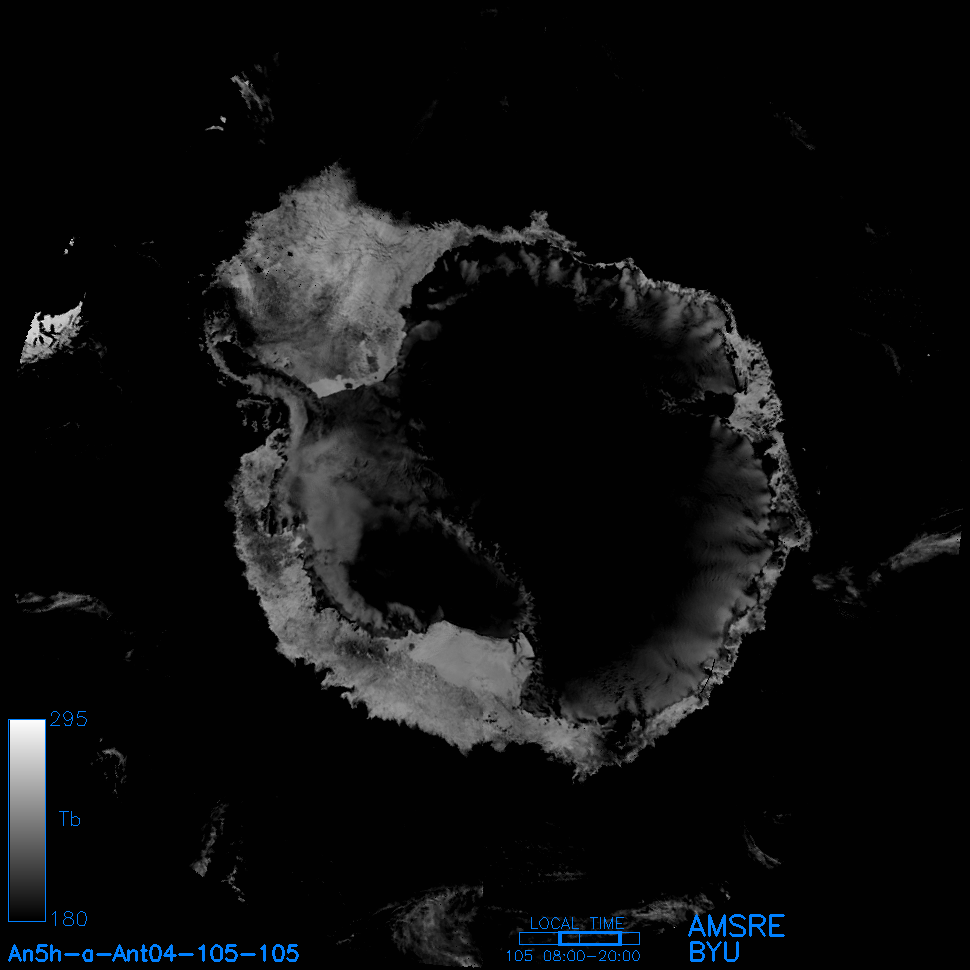970x970 pixels.
Task: Click the LOCAL TIME label
Action: (x=577, y=924)
